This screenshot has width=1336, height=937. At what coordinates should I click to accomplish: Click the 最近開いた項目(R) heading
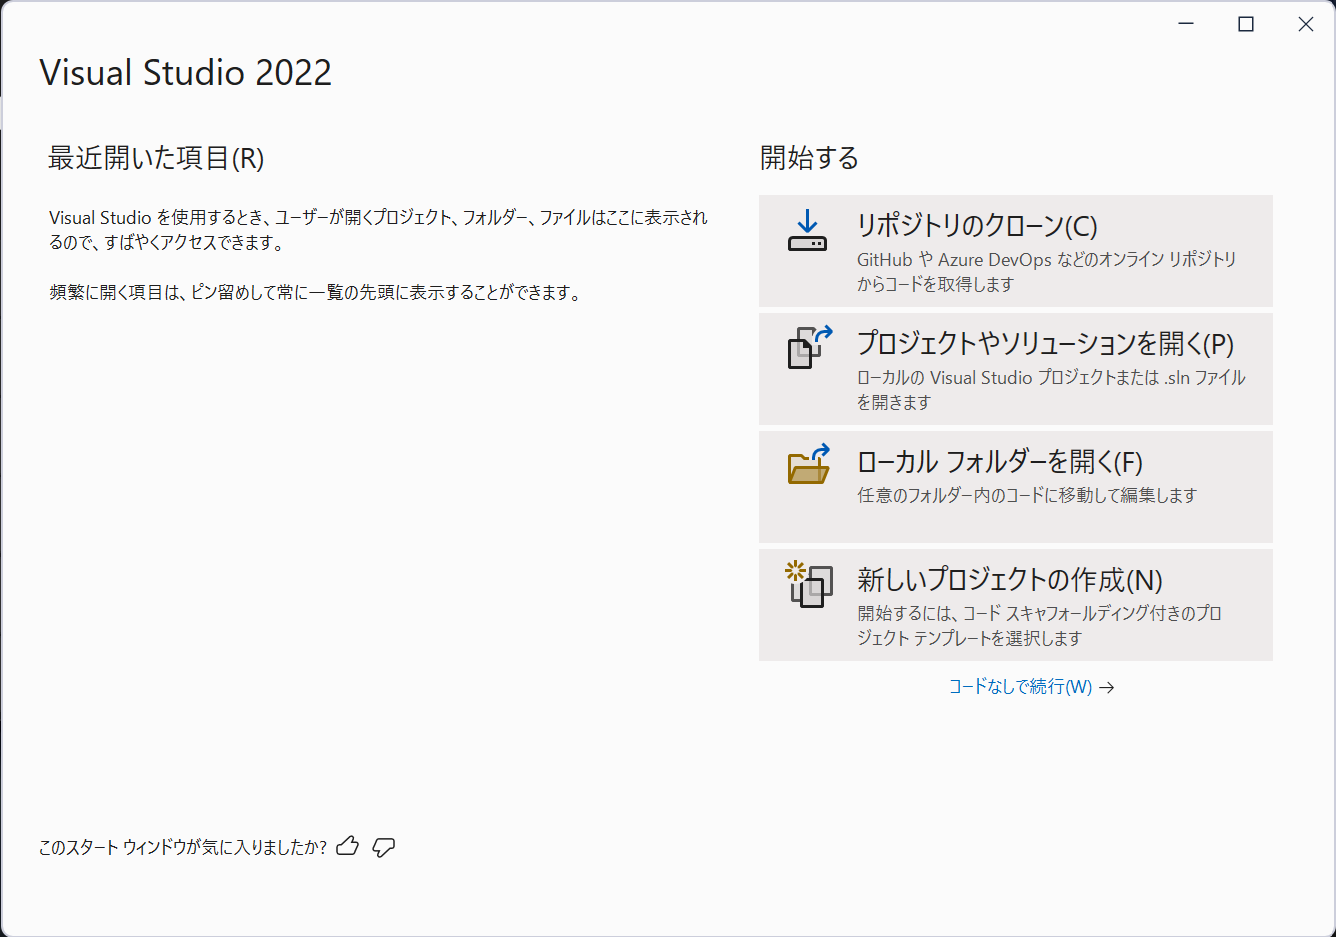tap(156, 158)
